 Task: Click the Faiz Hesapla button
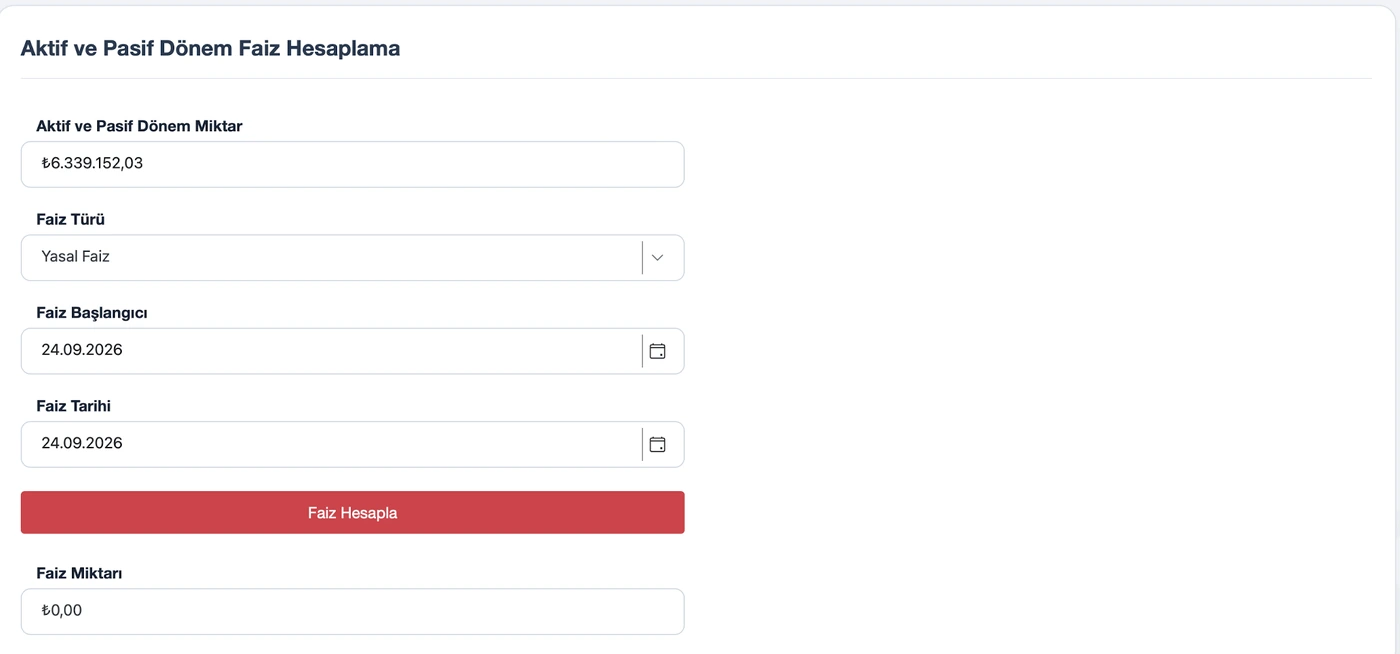tap(352, 512)
